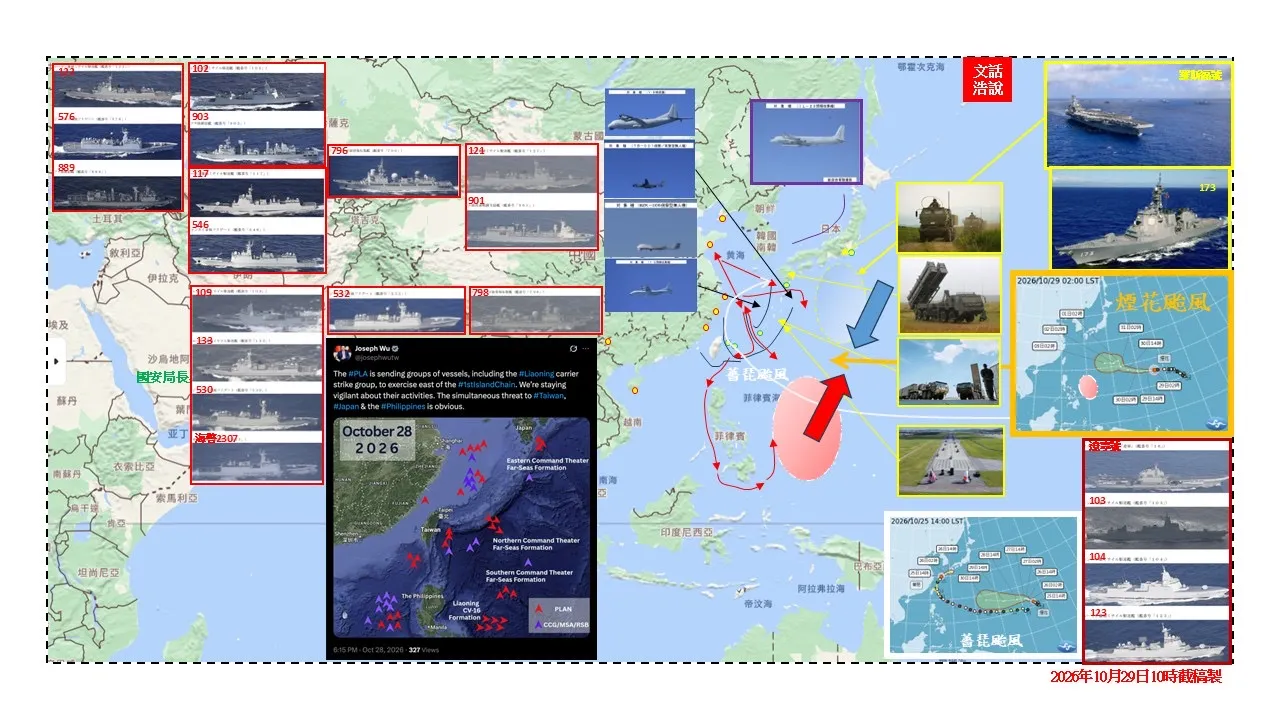1280x720 pixels.
Task: Expand the map side panel arrow tab
Action: [57, 361]
